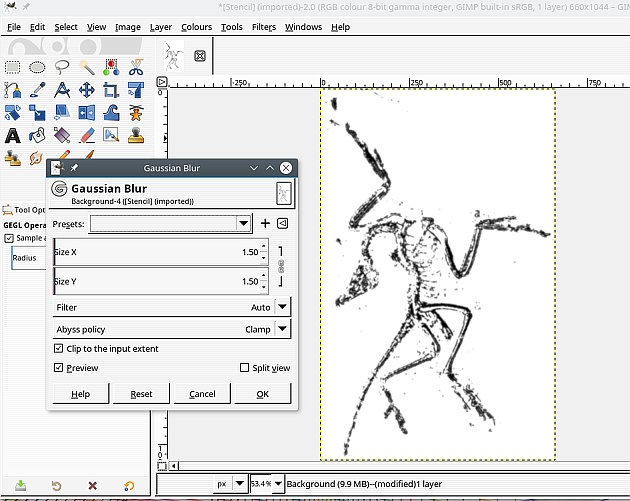The height and width of the screenshot is (501, 630).
Task: Activate the Crop tool
Action: tap(111, 90)
